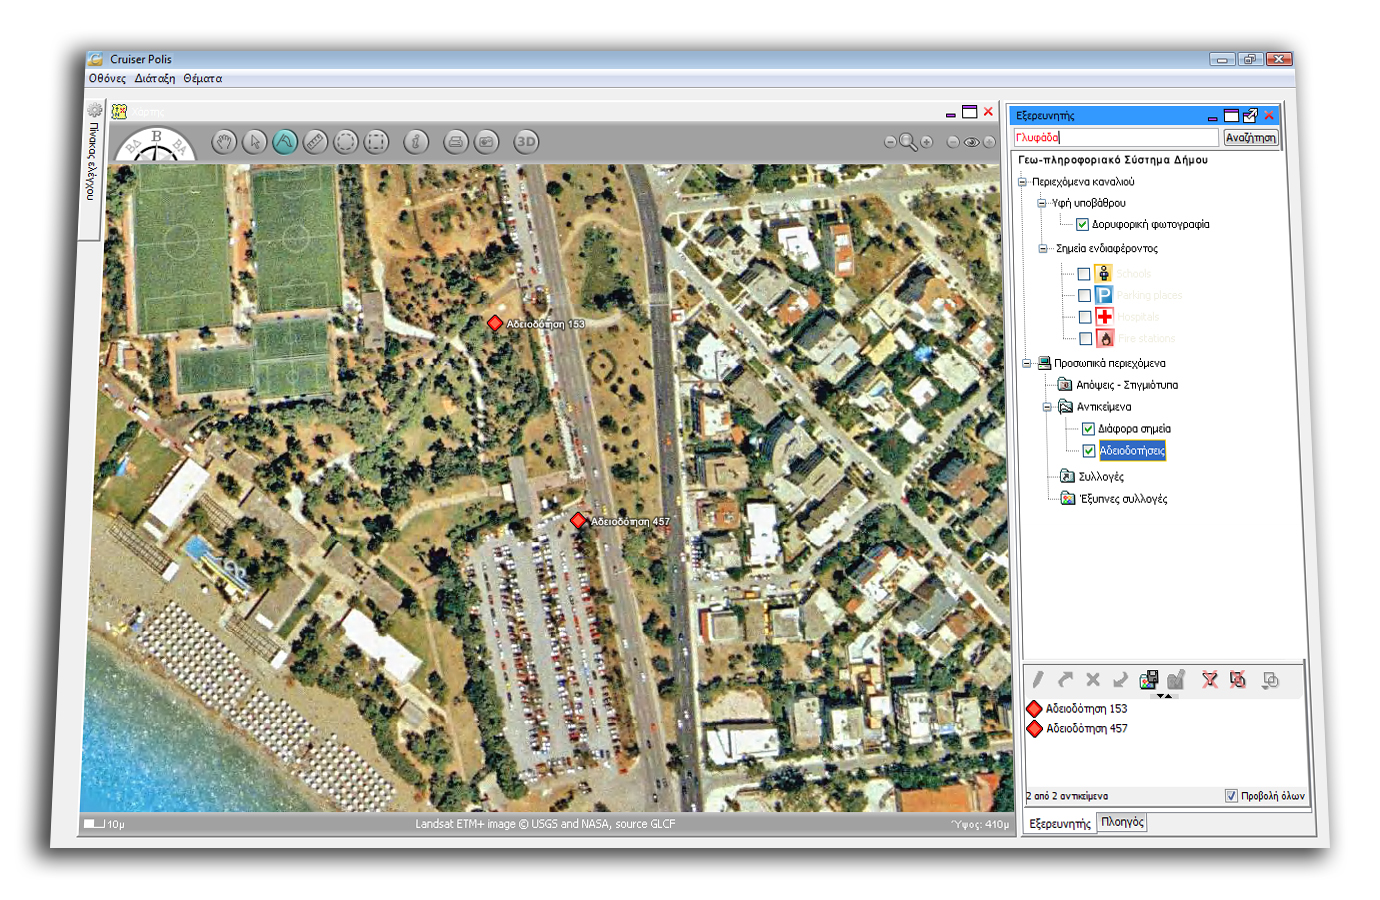
Task: Enable the Parking places layer checkbox
Action: point(1084,295)
